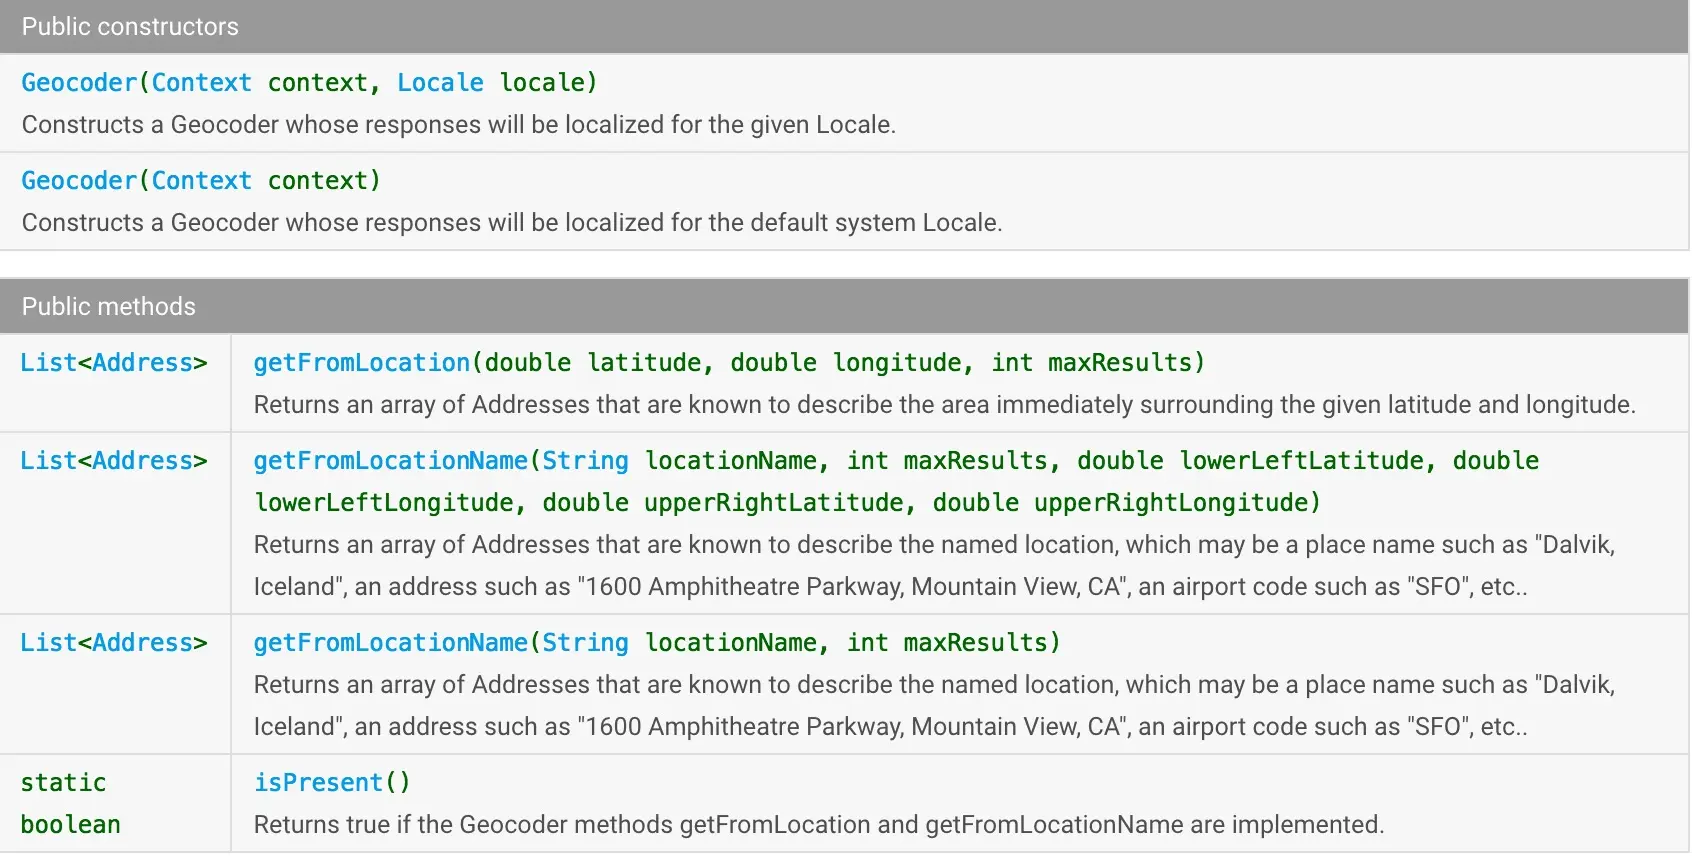Click List beside the two-parameter getFromLocationName method
This screenshot has height=856, width=1692.
click(48, 643)
